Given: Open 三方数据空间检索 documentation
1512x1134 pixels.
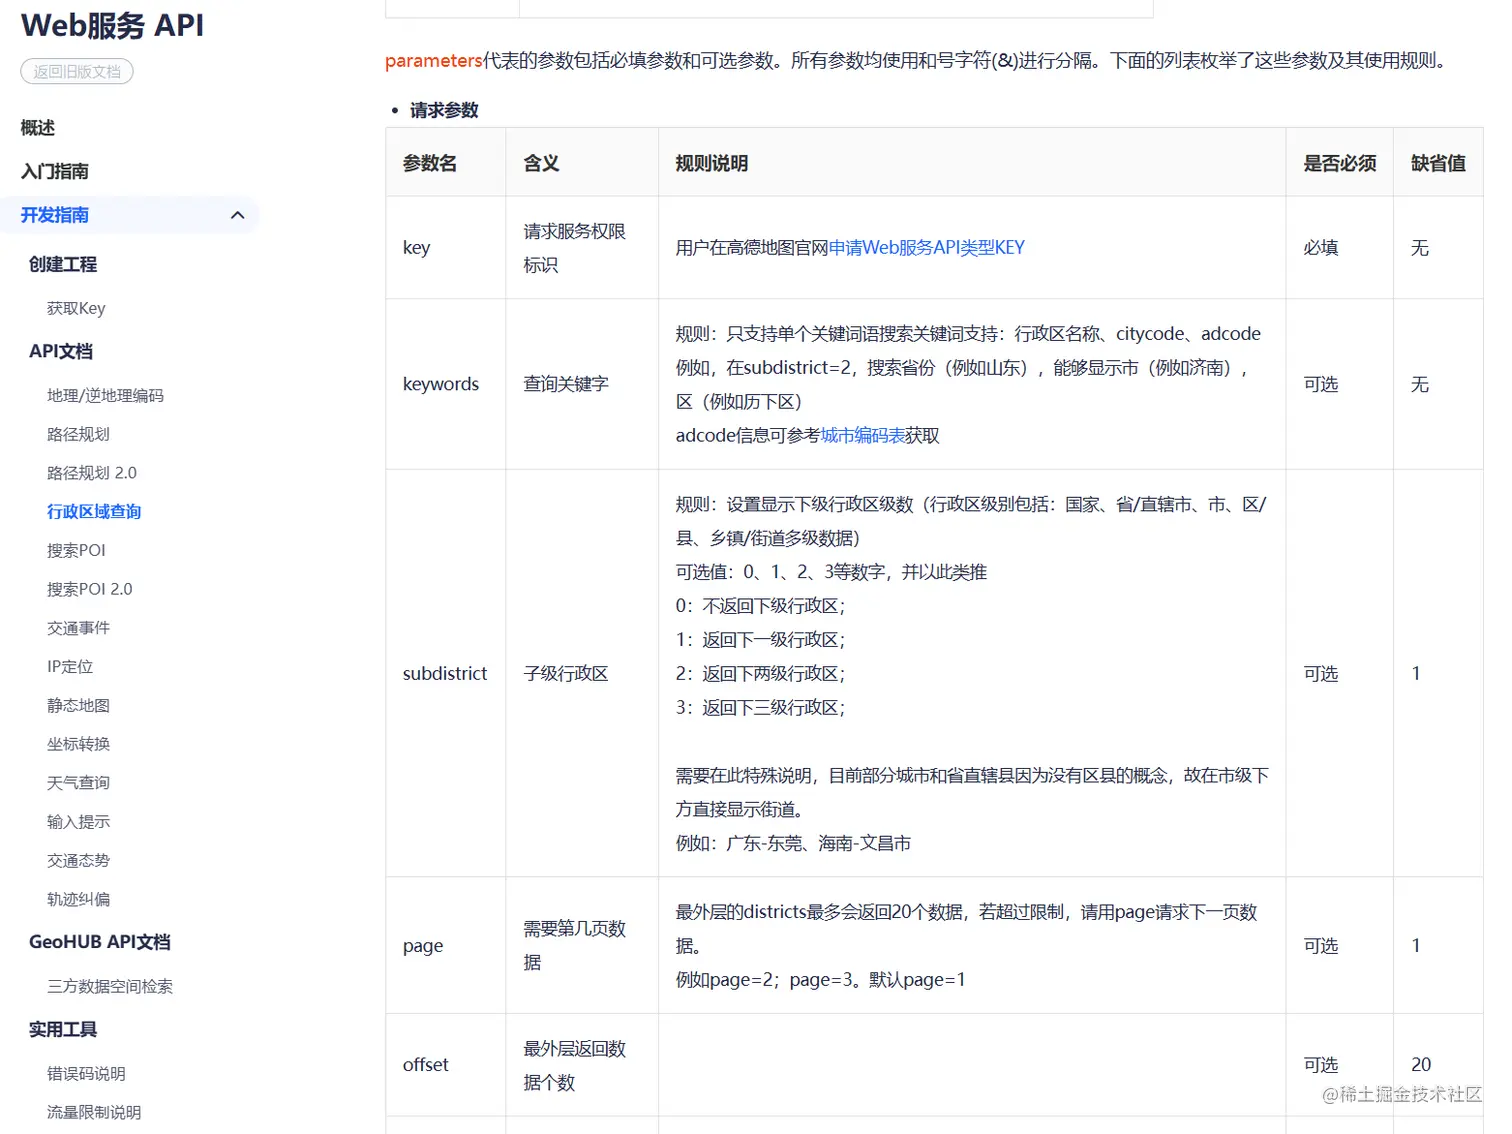Looking at the screenshot, I should [110, 987].
